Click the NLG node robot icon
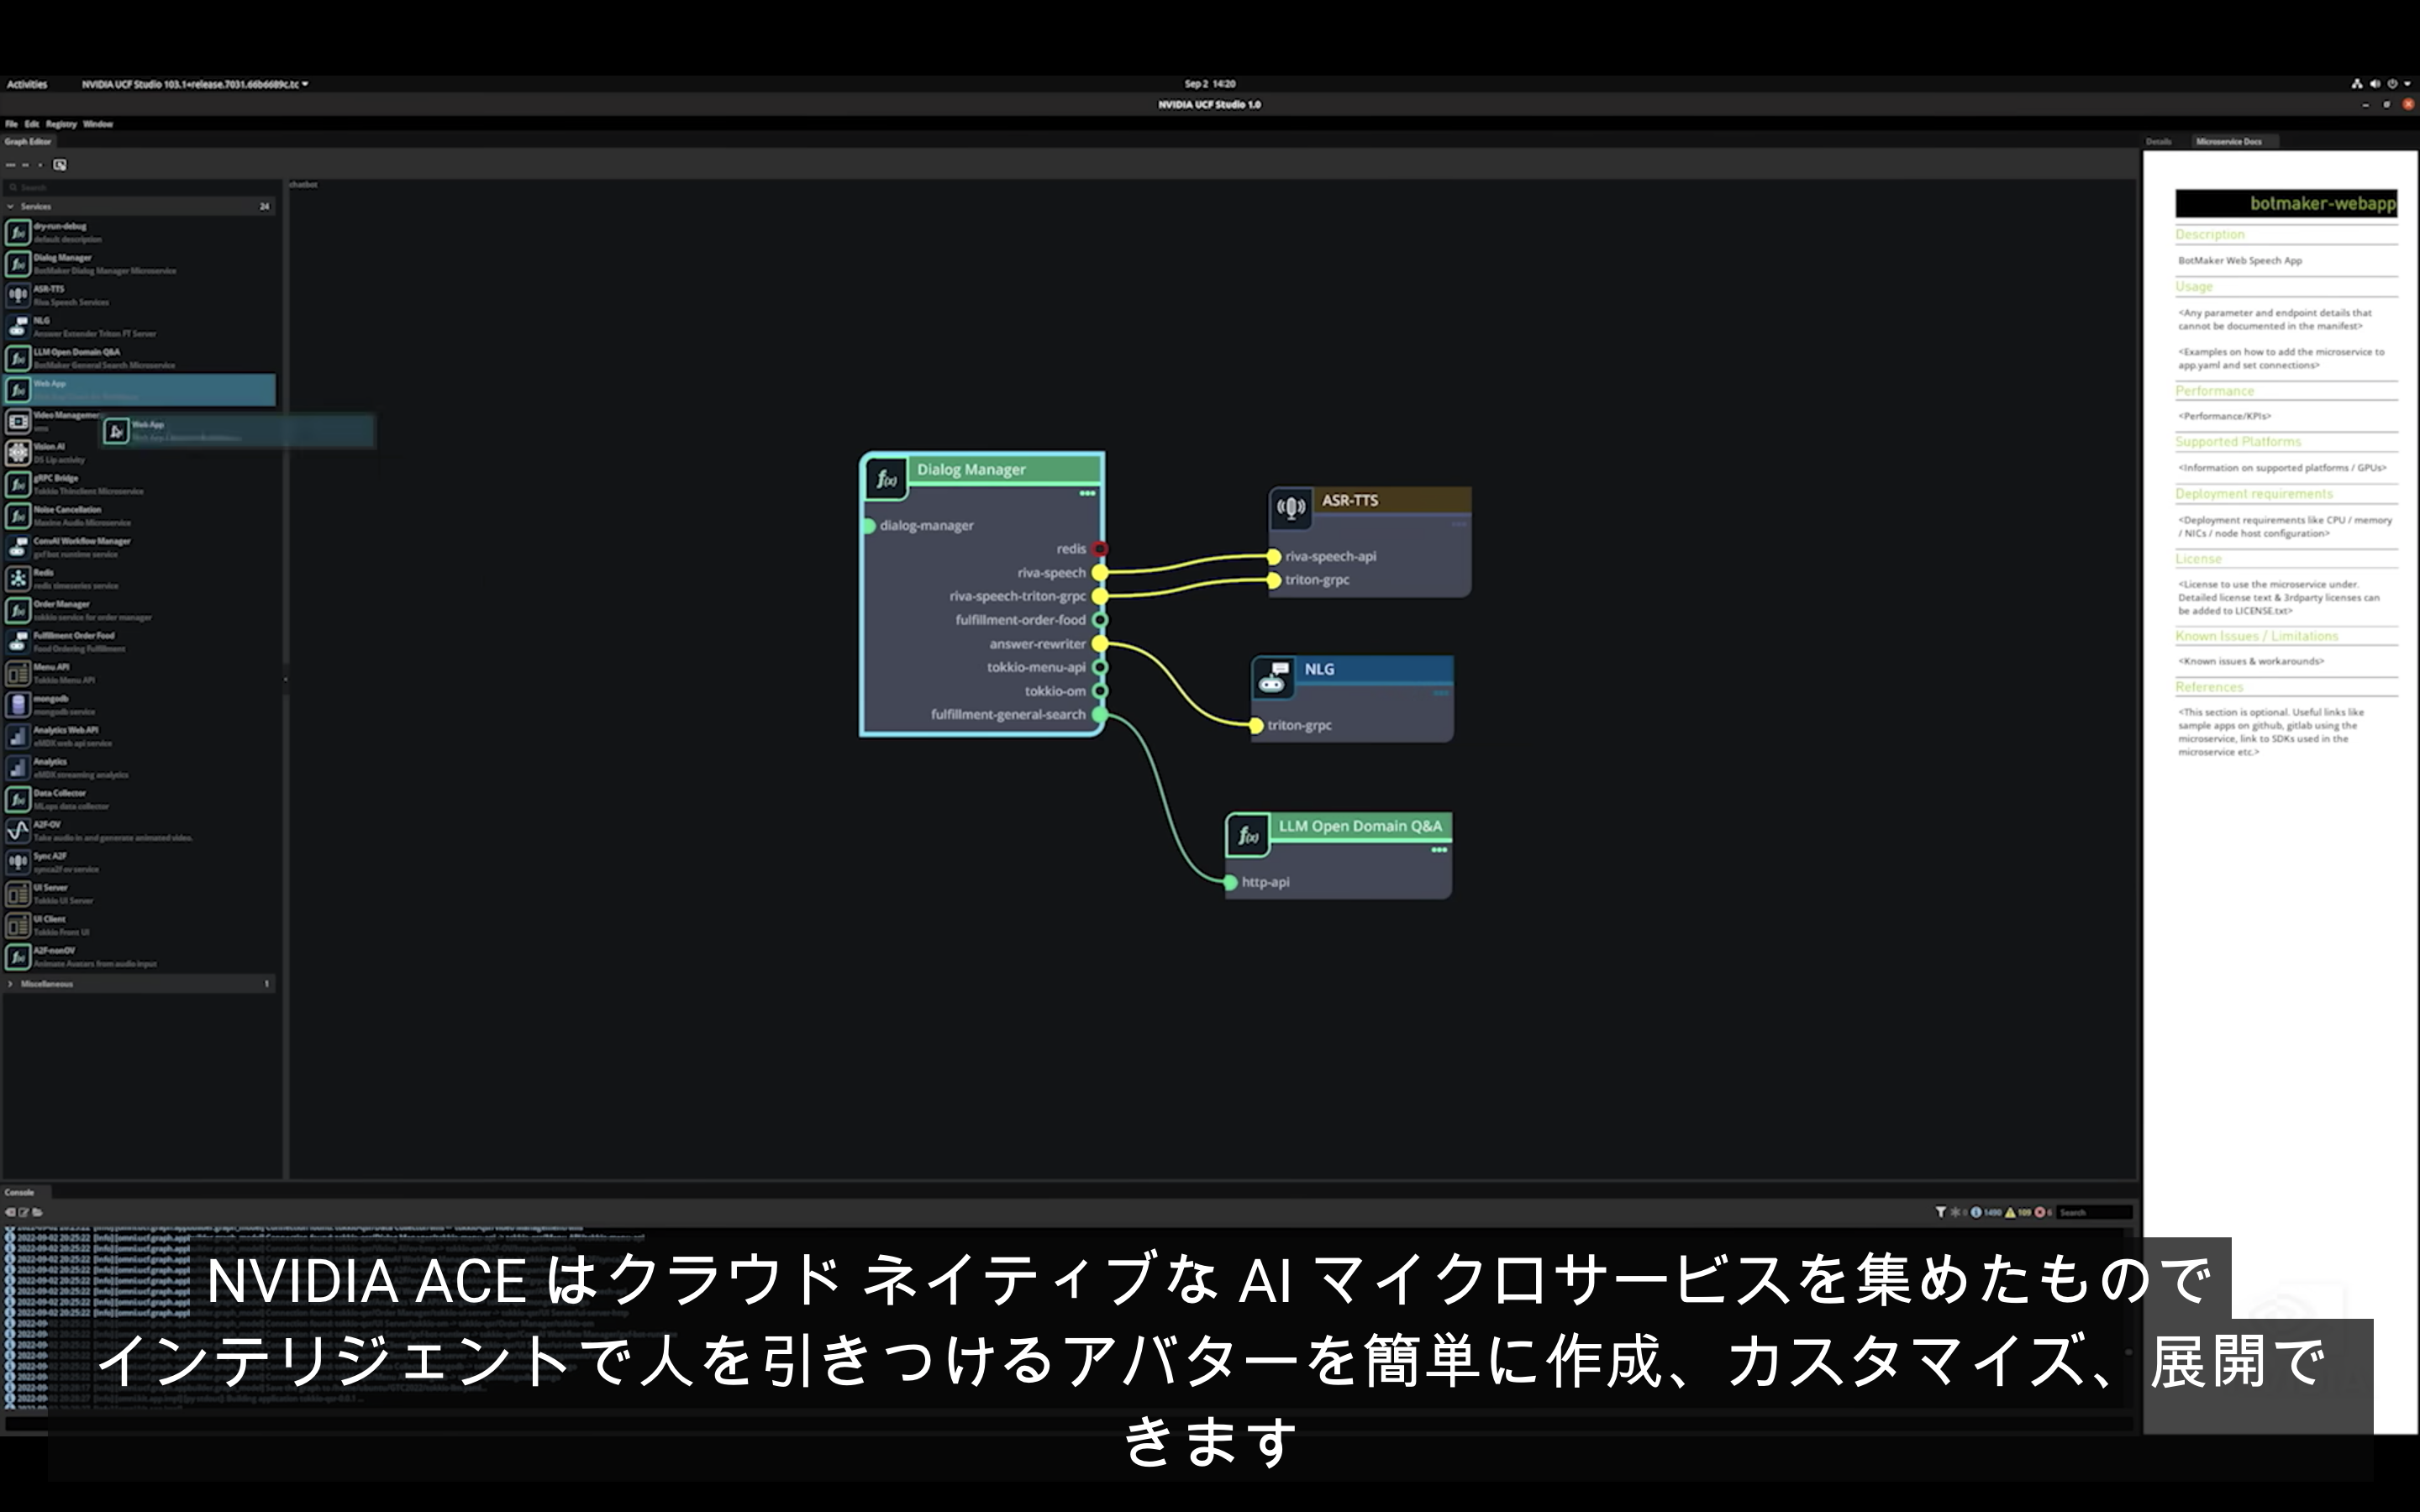This screenshot has height=1512, width=2420. pos(1273,677)
